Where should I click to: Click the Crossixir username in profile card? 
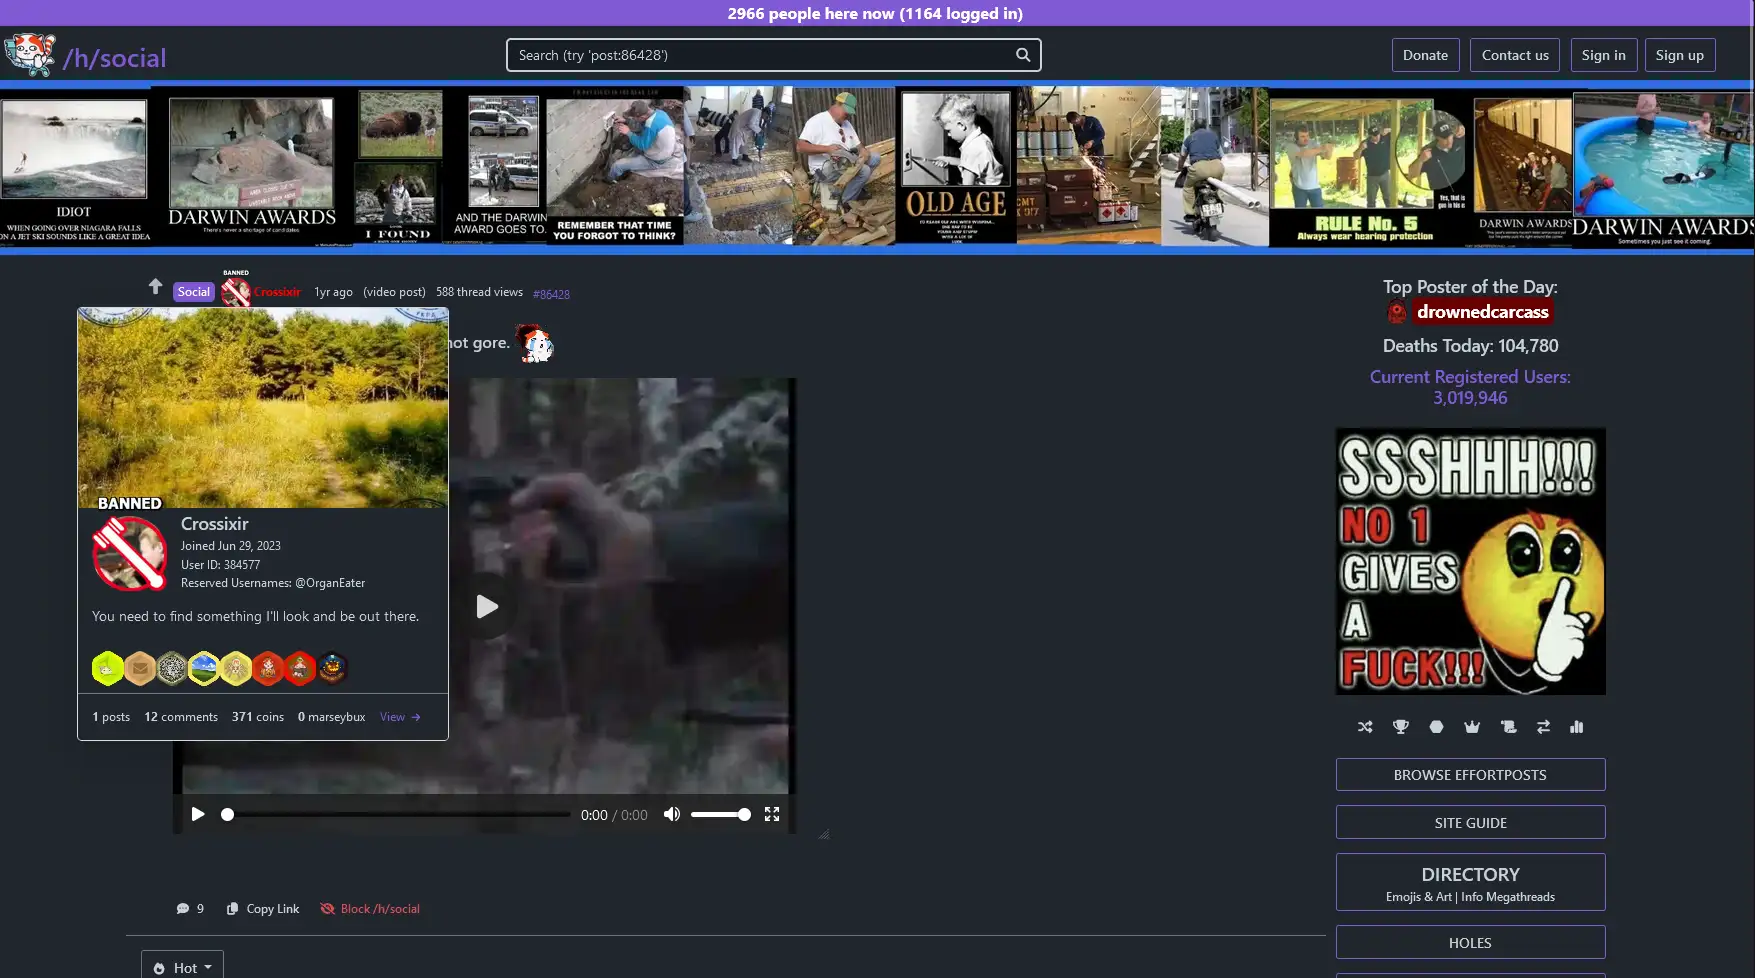point(214,524)
